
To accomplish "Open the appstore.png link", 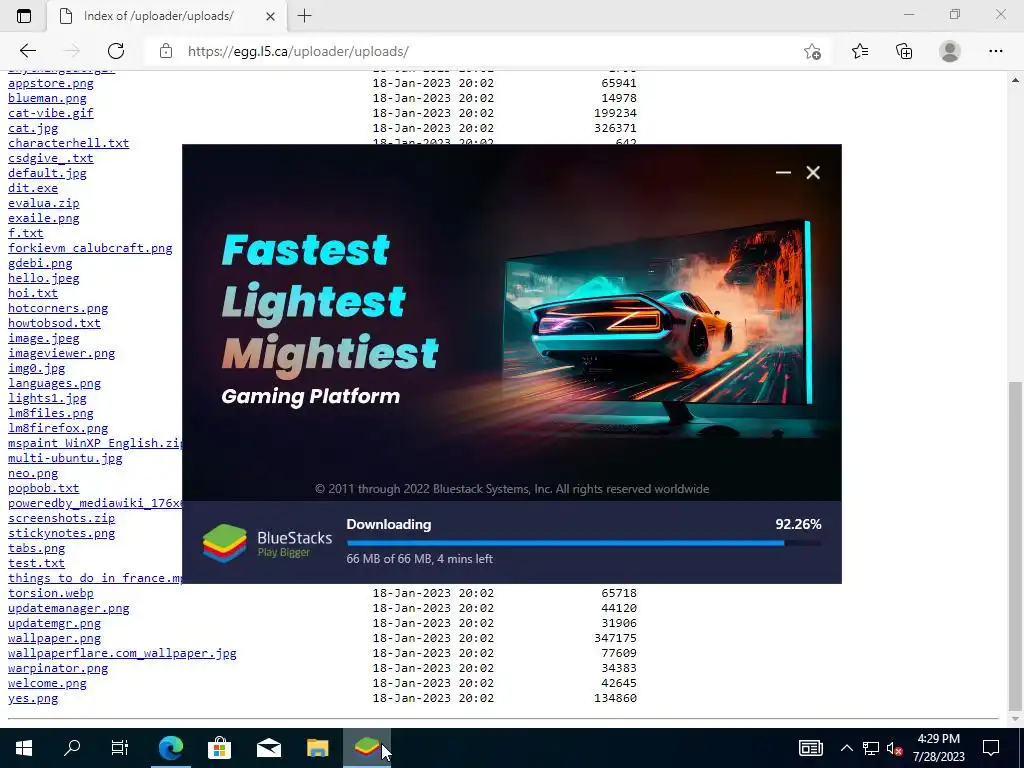I will click(51, 84).
